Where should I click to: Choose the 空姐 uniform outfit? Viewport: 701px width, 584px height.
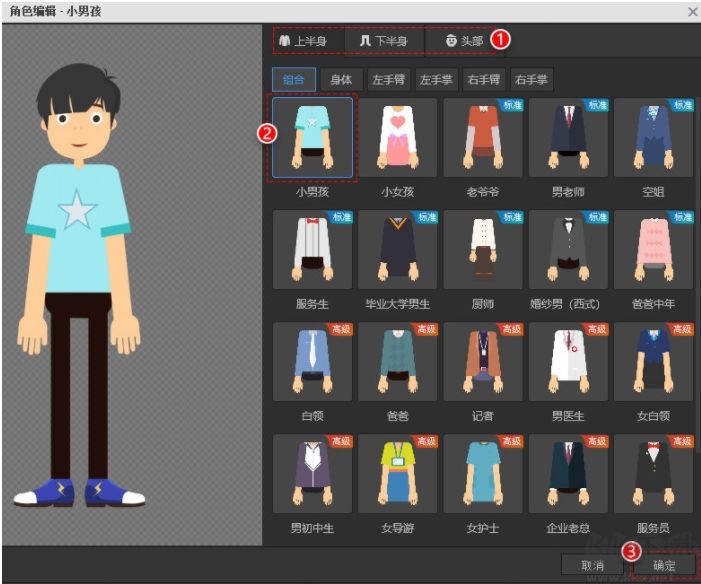[652, 137]
